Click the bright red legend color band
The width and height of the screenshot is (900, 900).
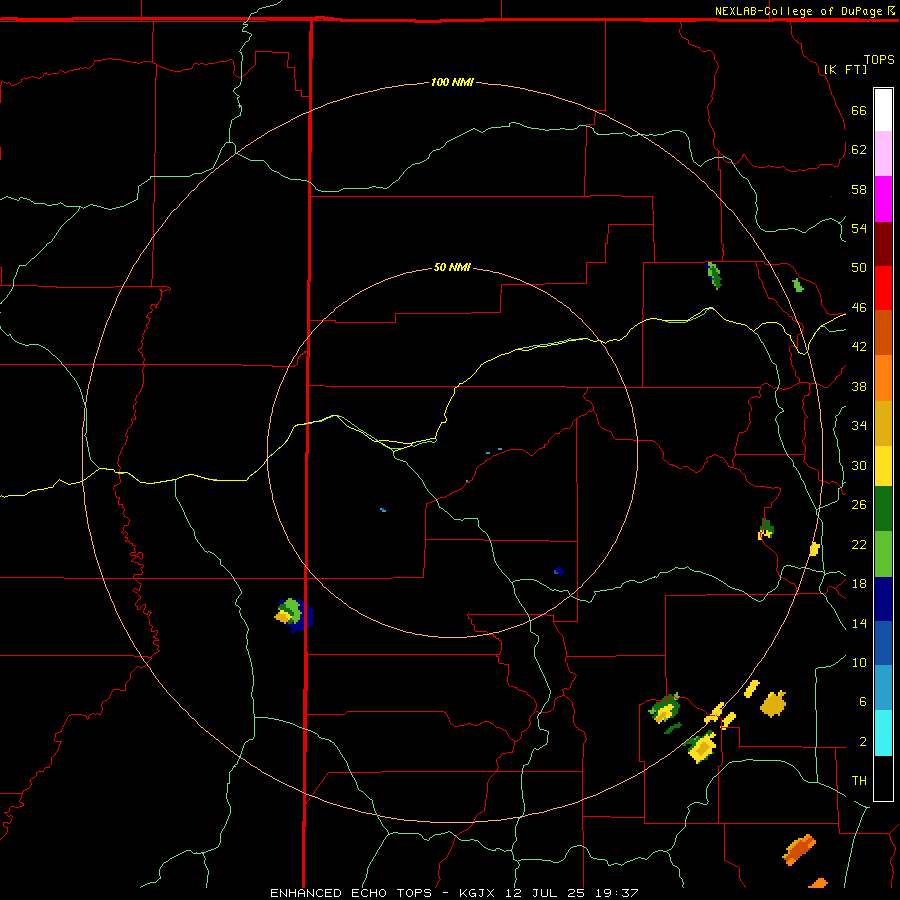pyautogui.click(x=883, y=288)
